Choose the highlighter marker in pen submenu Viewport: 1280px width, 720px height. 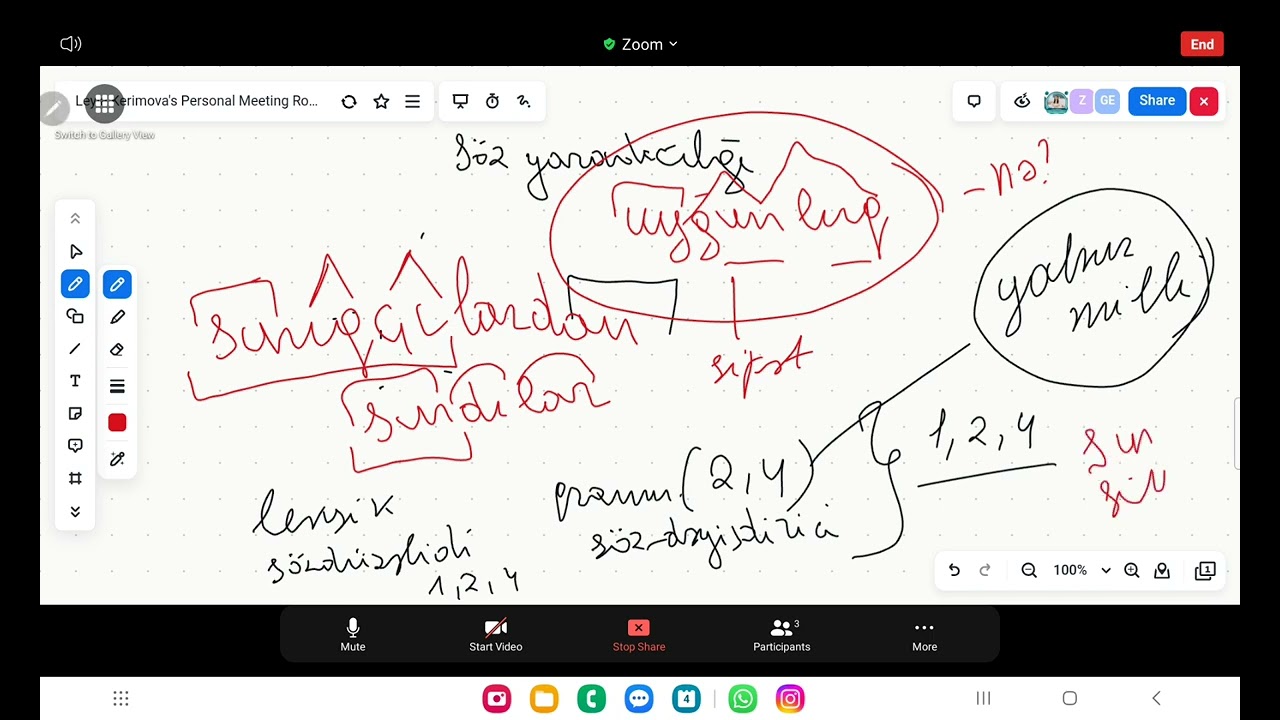coord(117,317)
